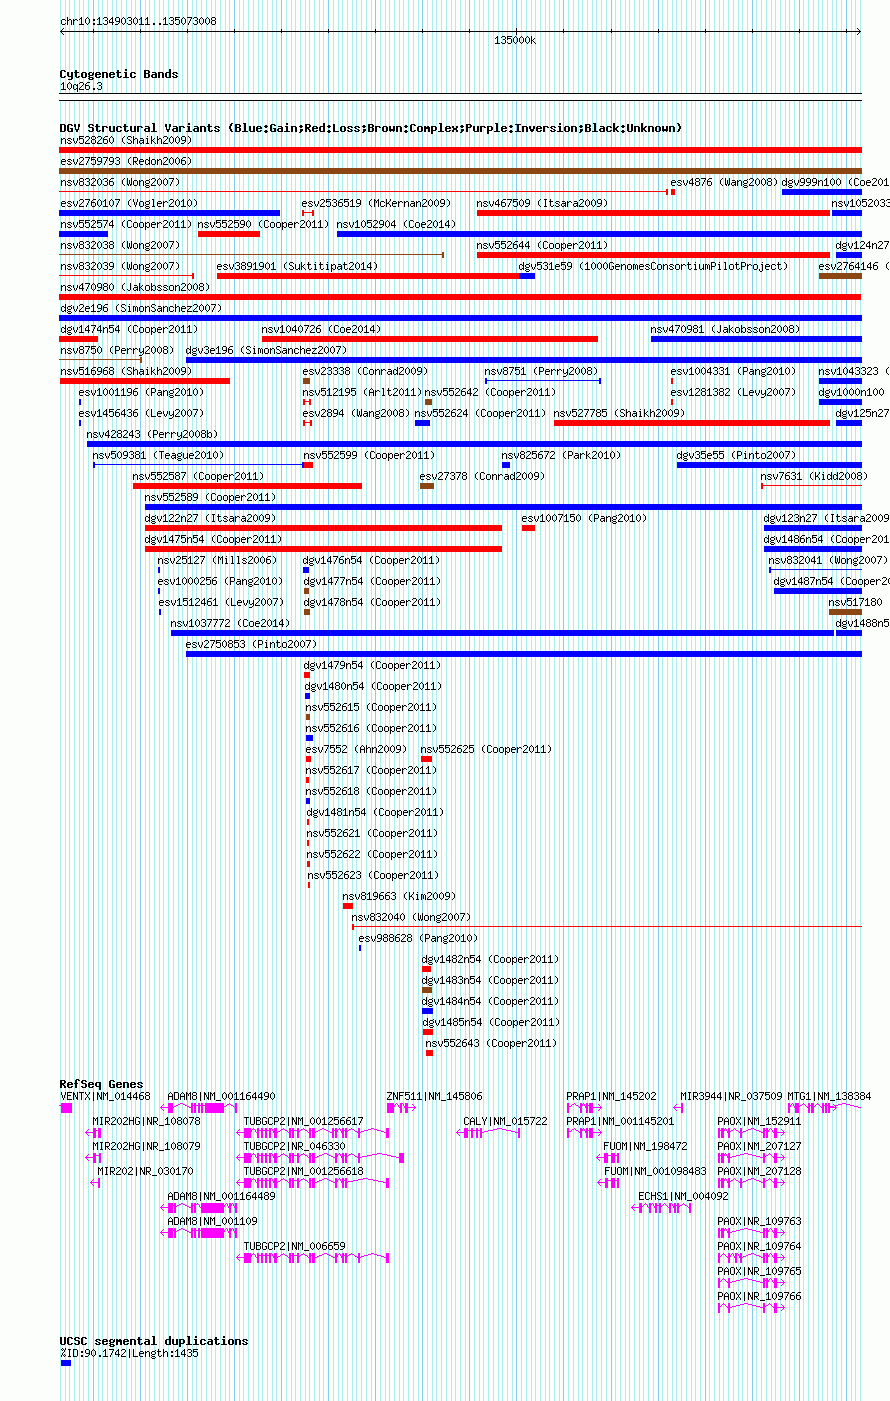Select variant nsv552590 (Cooper2011)

tap(229, 234)
